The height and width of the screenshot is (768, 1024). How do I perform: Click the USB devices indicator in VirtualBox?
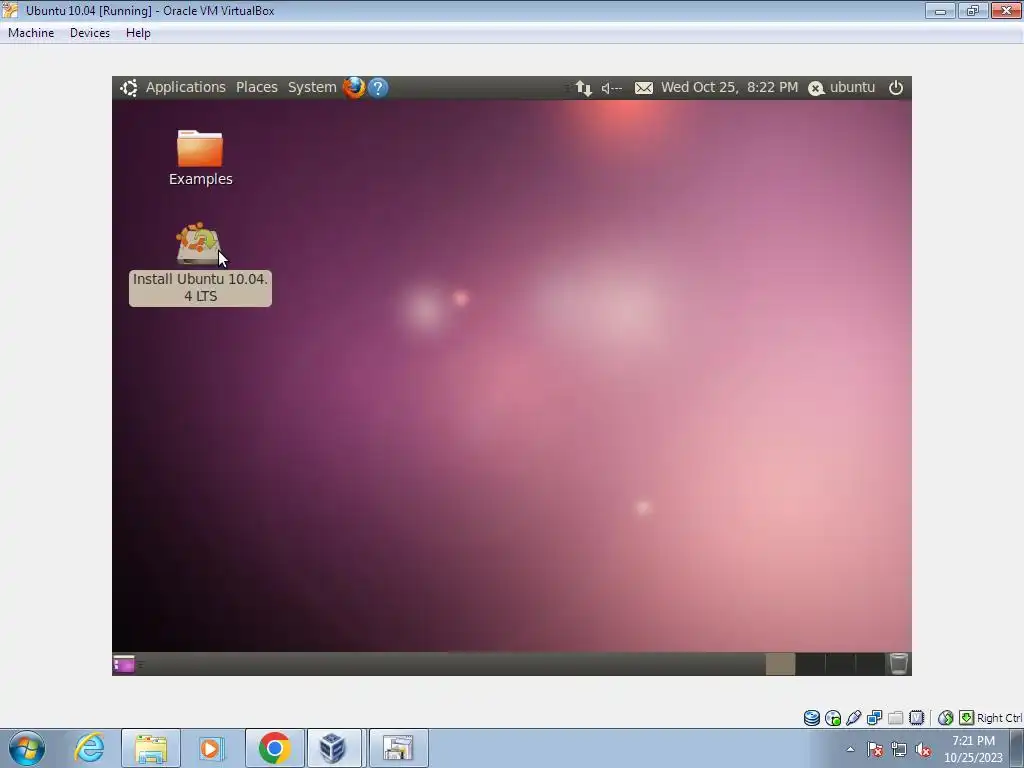point(854,718)
